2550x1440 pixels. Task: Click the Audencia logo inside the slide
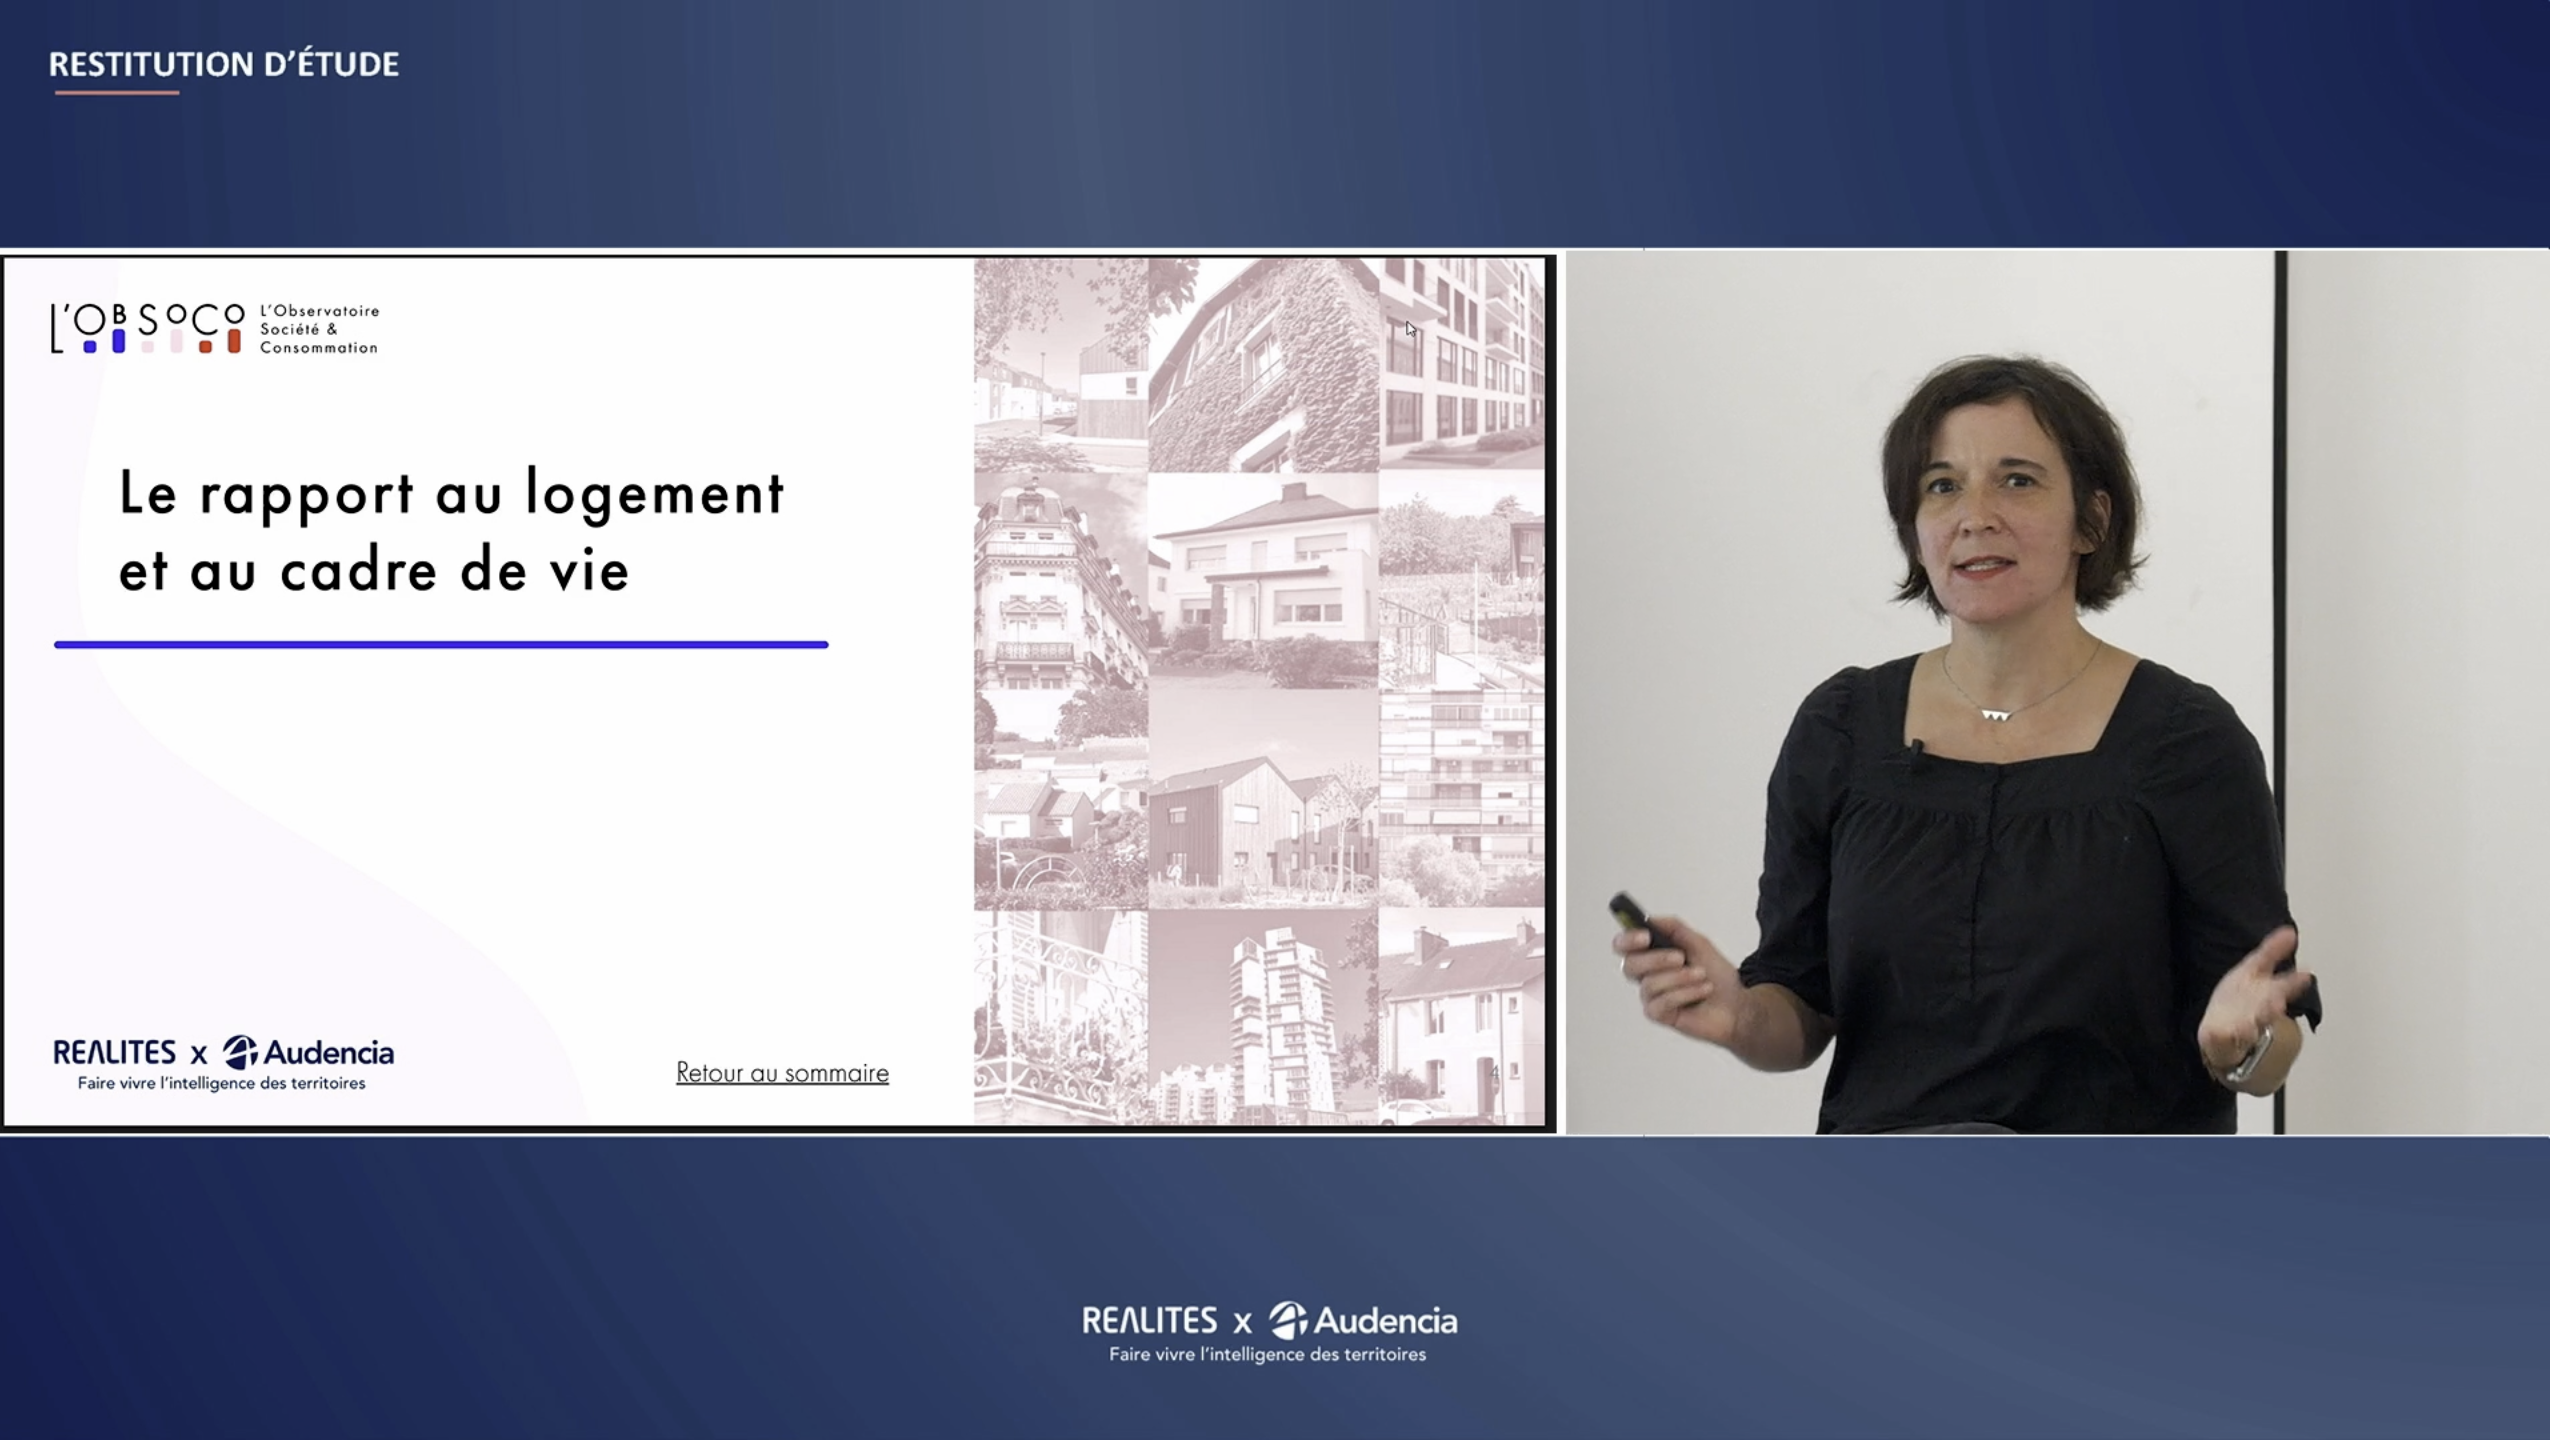[x=309, y=1052]
